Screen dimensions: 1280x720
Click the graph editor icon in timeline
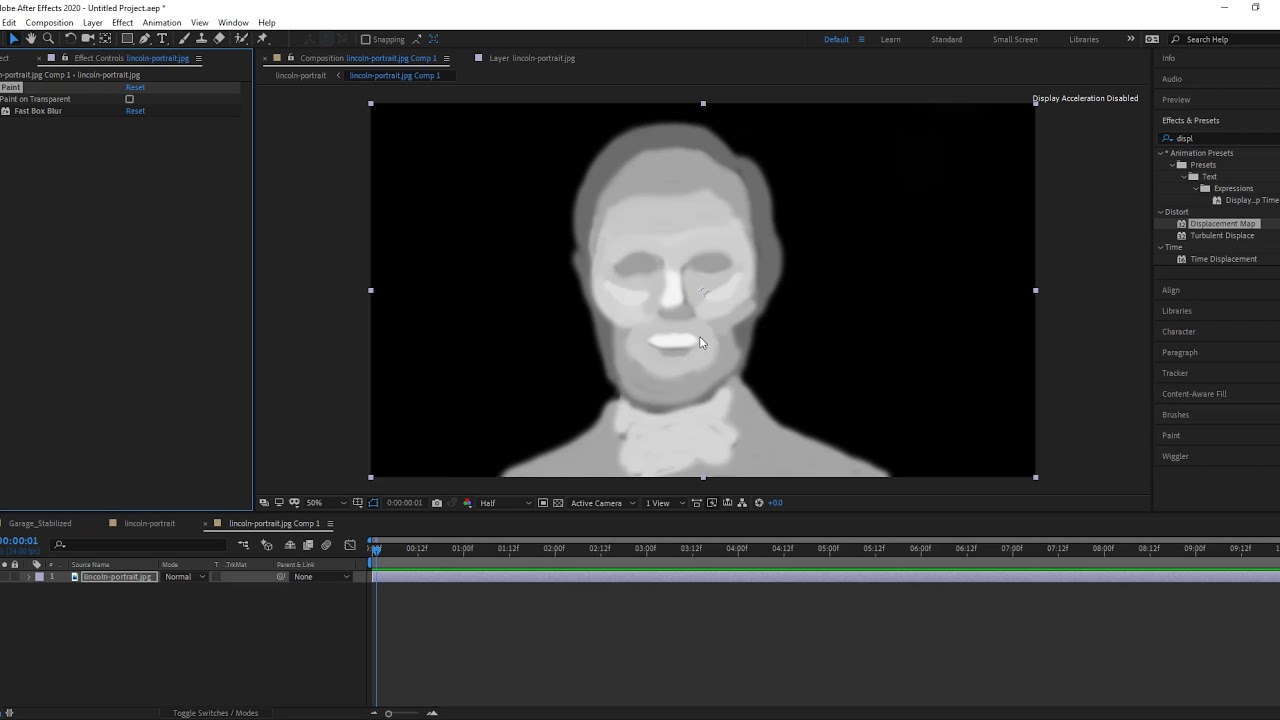pos(350,545)
